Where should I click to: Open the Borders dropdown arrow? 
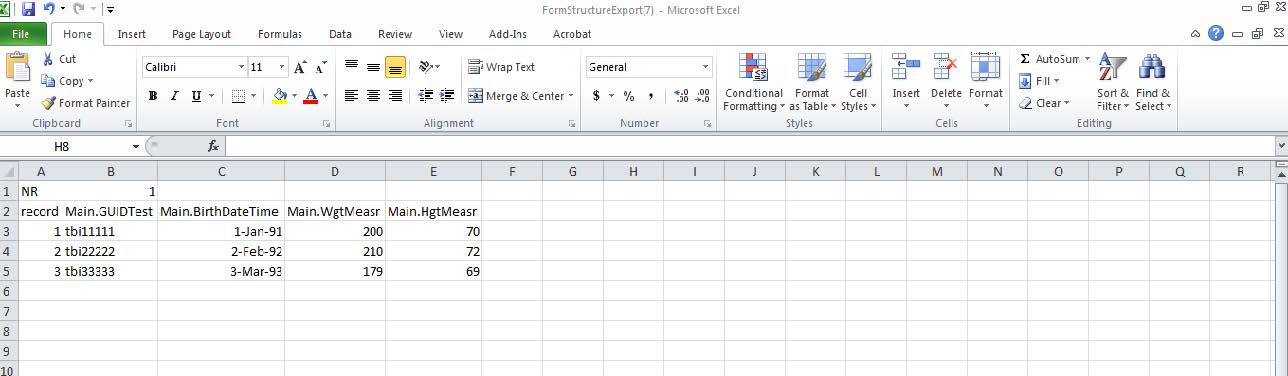click(x=254, y=96)
